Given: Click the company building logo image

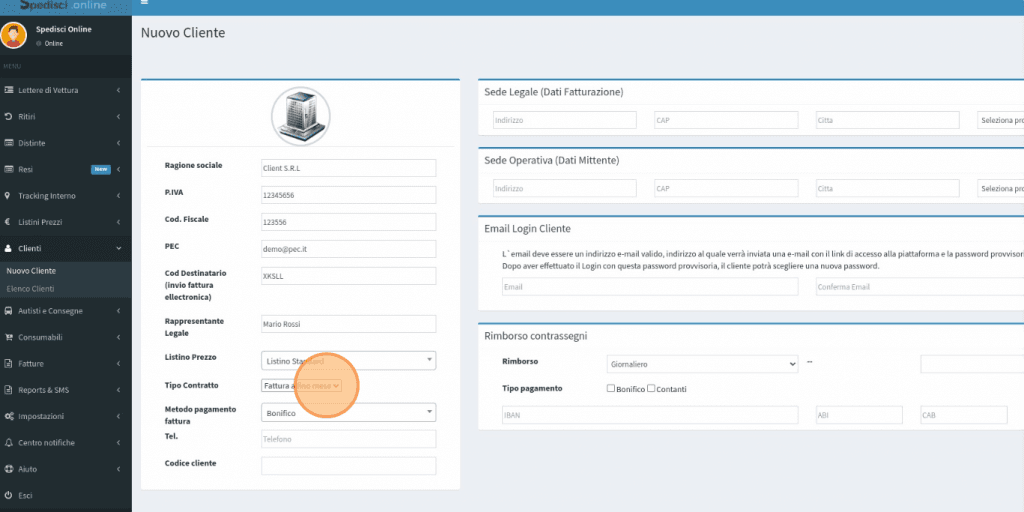Looking at the screenshot, I should tap(300, 117).
